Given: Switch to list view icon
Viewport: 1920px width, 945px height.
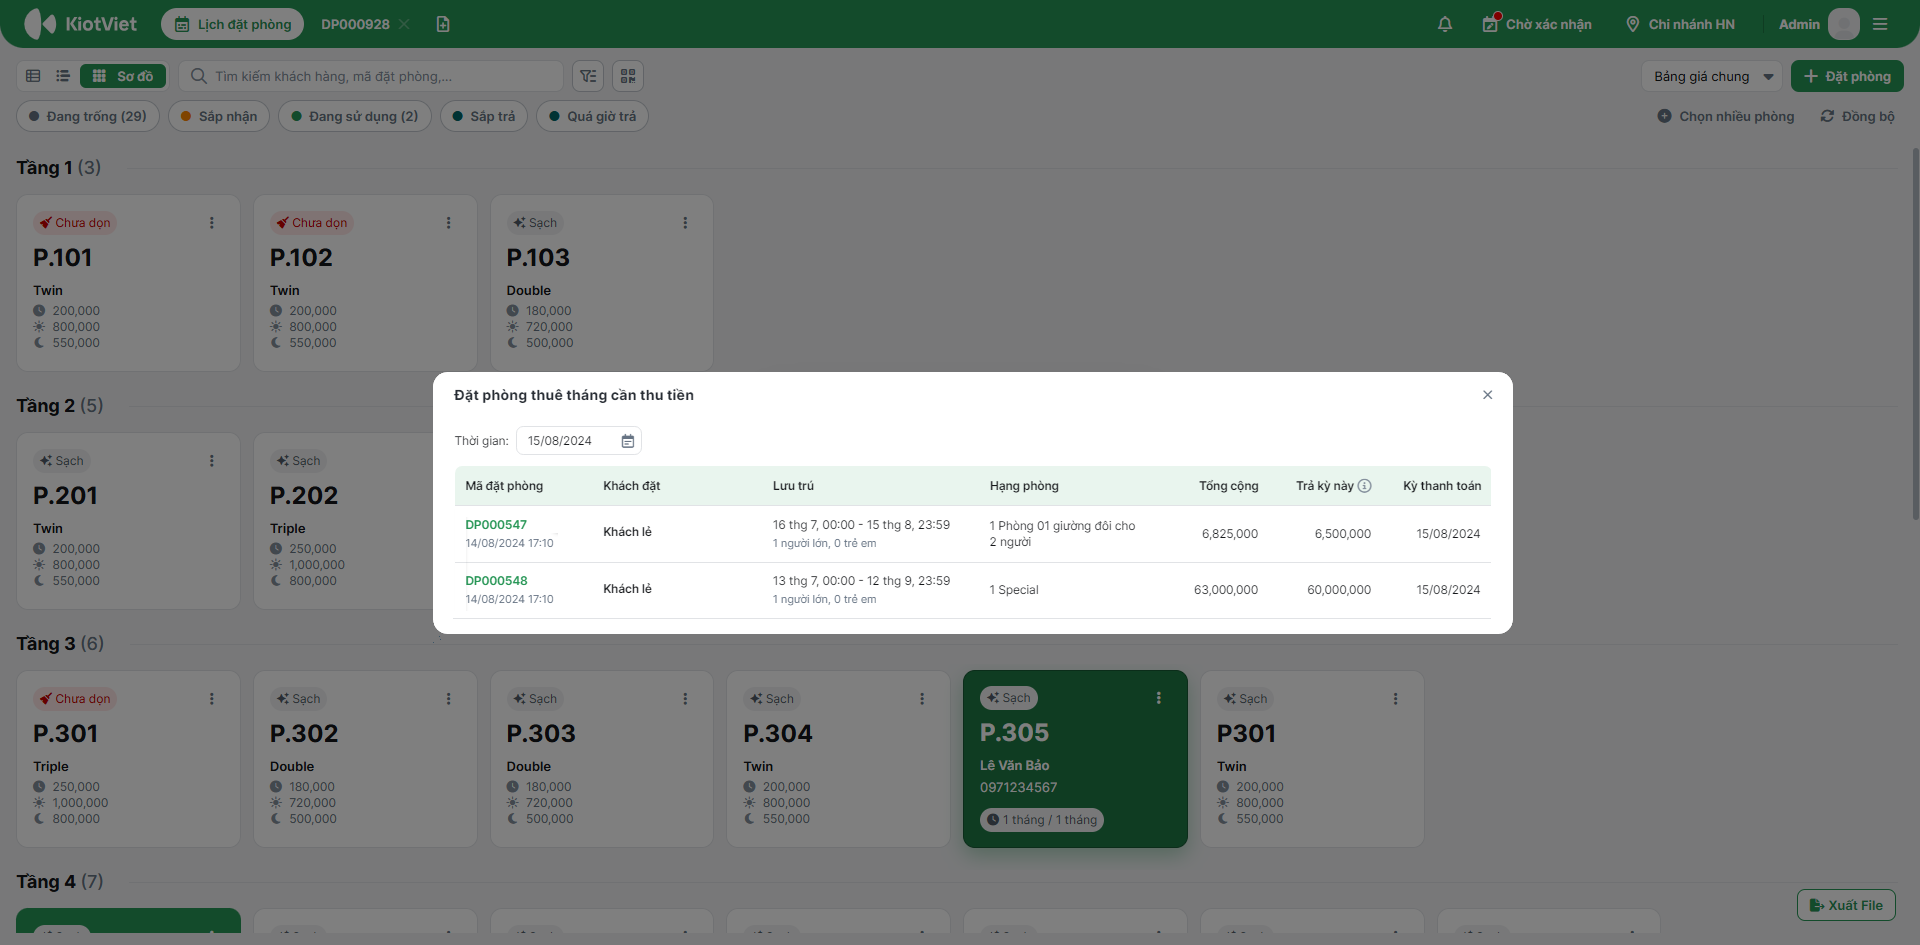Looking at the screenshot, I should tap(63, 76).
